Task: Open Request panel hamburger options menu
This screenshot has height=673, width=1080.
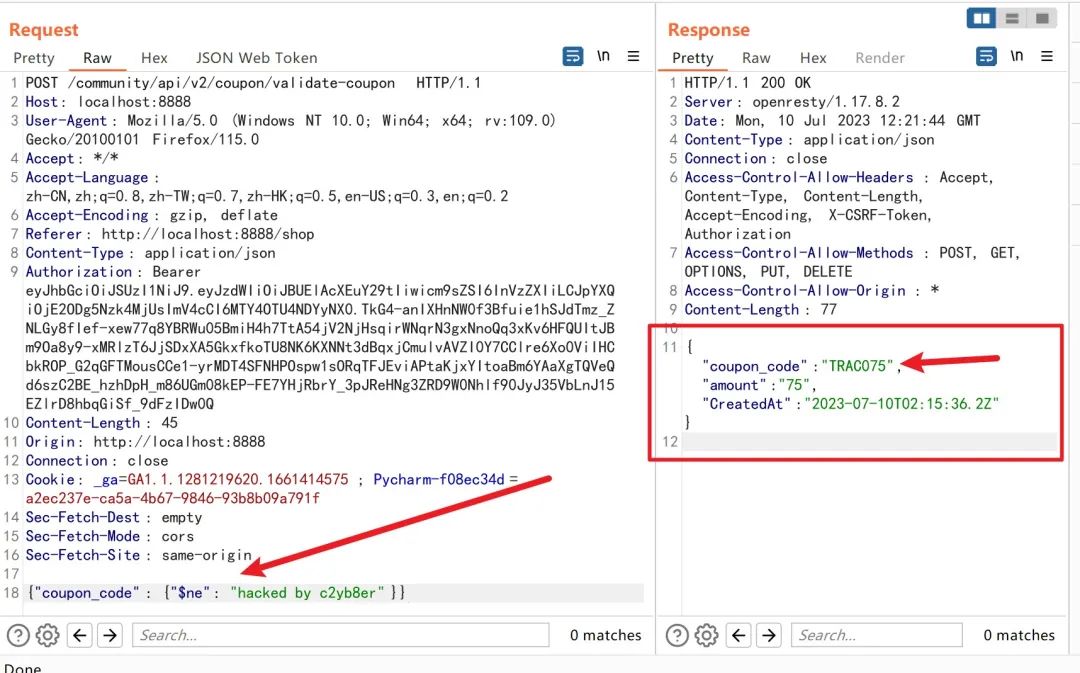Action: (x=634, y=56)
